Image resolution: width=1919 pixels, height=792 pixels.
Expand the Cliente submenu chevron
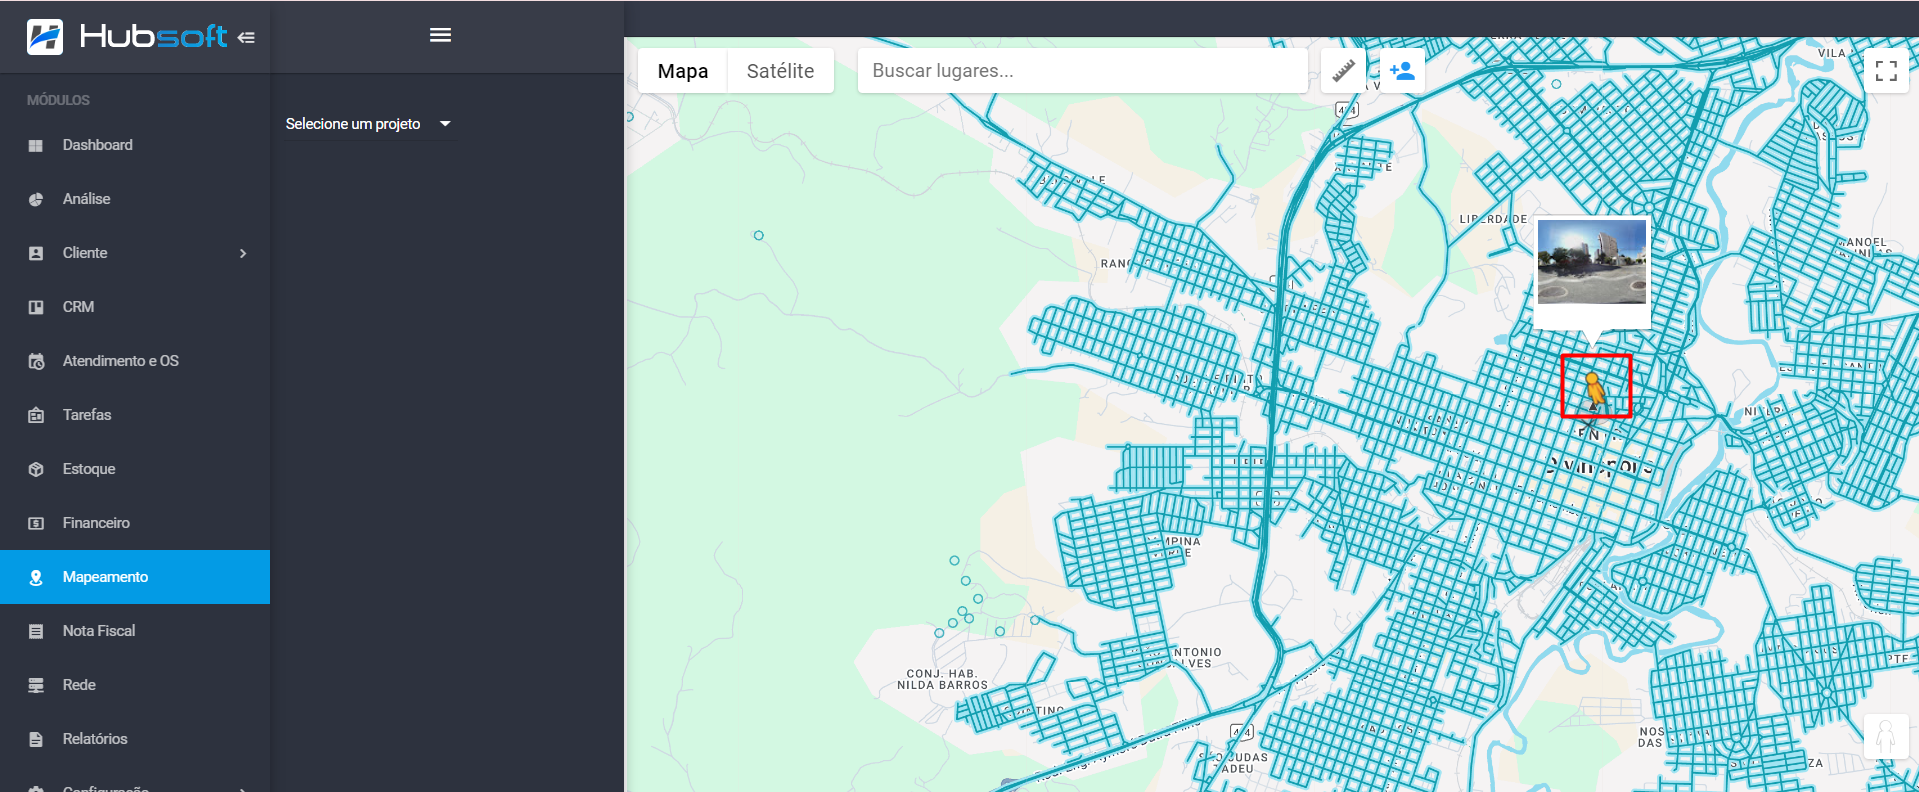click(x=243, y=254)
